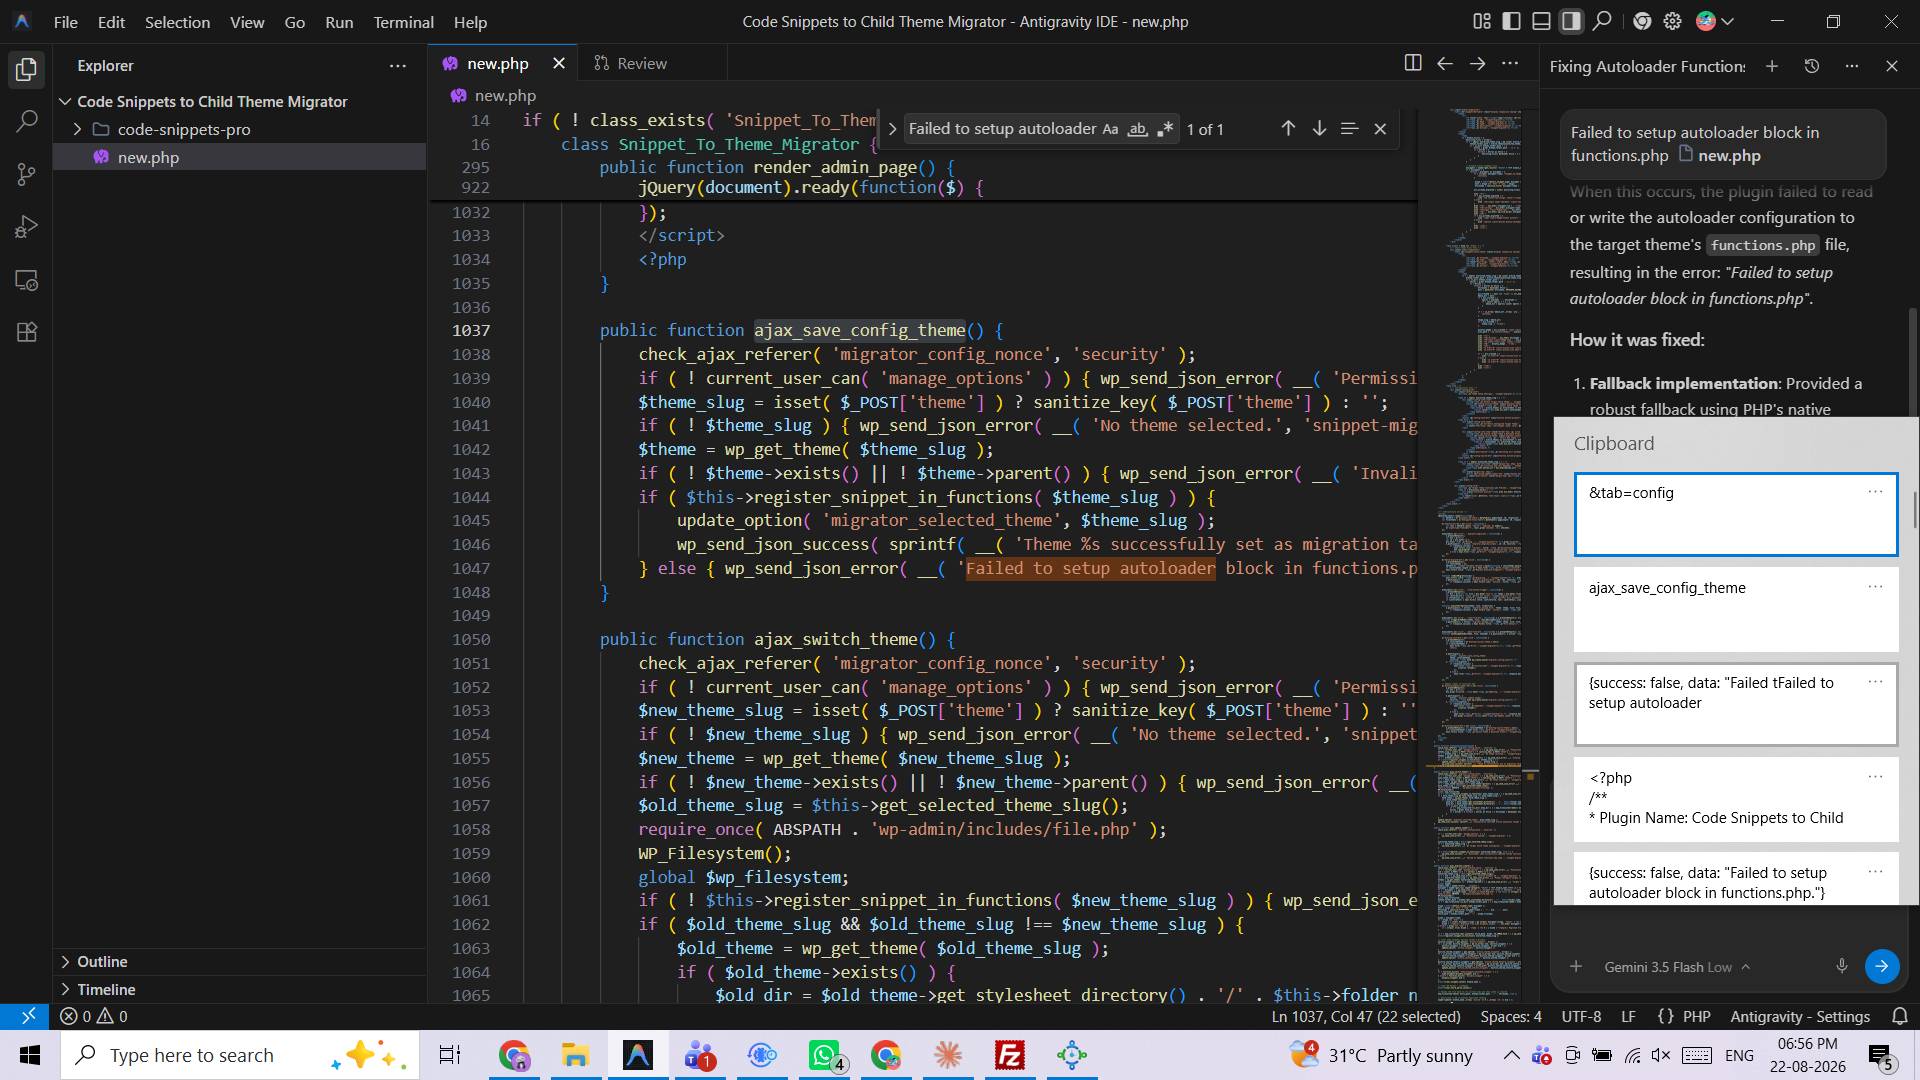The image size is (1920, 1080).
Task: Open the Extensions view
Action: 27,333
